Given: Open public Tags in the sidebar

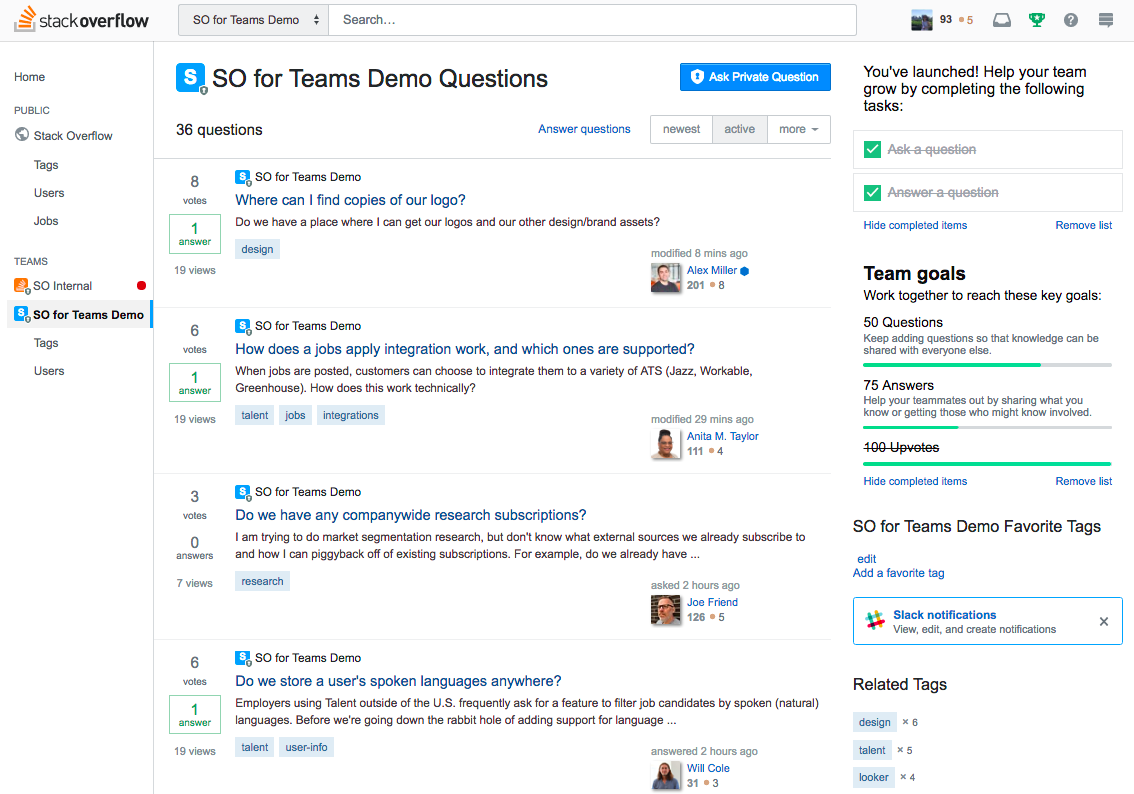Looking at the screenshot, I should pos(46,165).
